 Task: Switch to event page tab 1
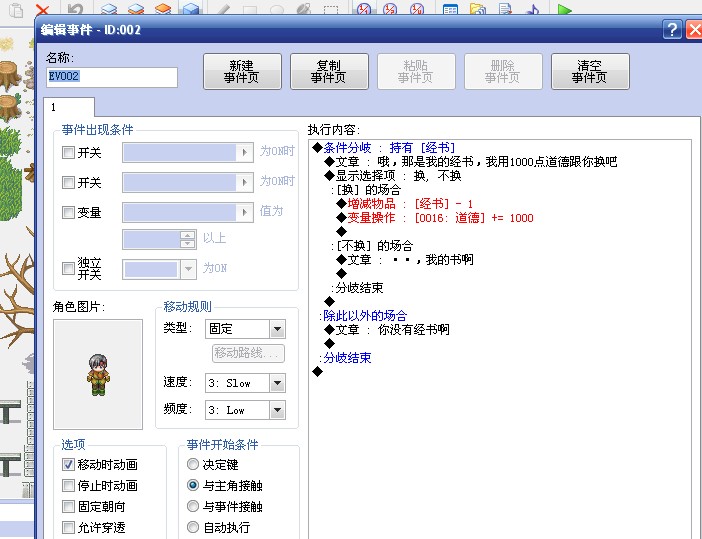tap(69, 107)
